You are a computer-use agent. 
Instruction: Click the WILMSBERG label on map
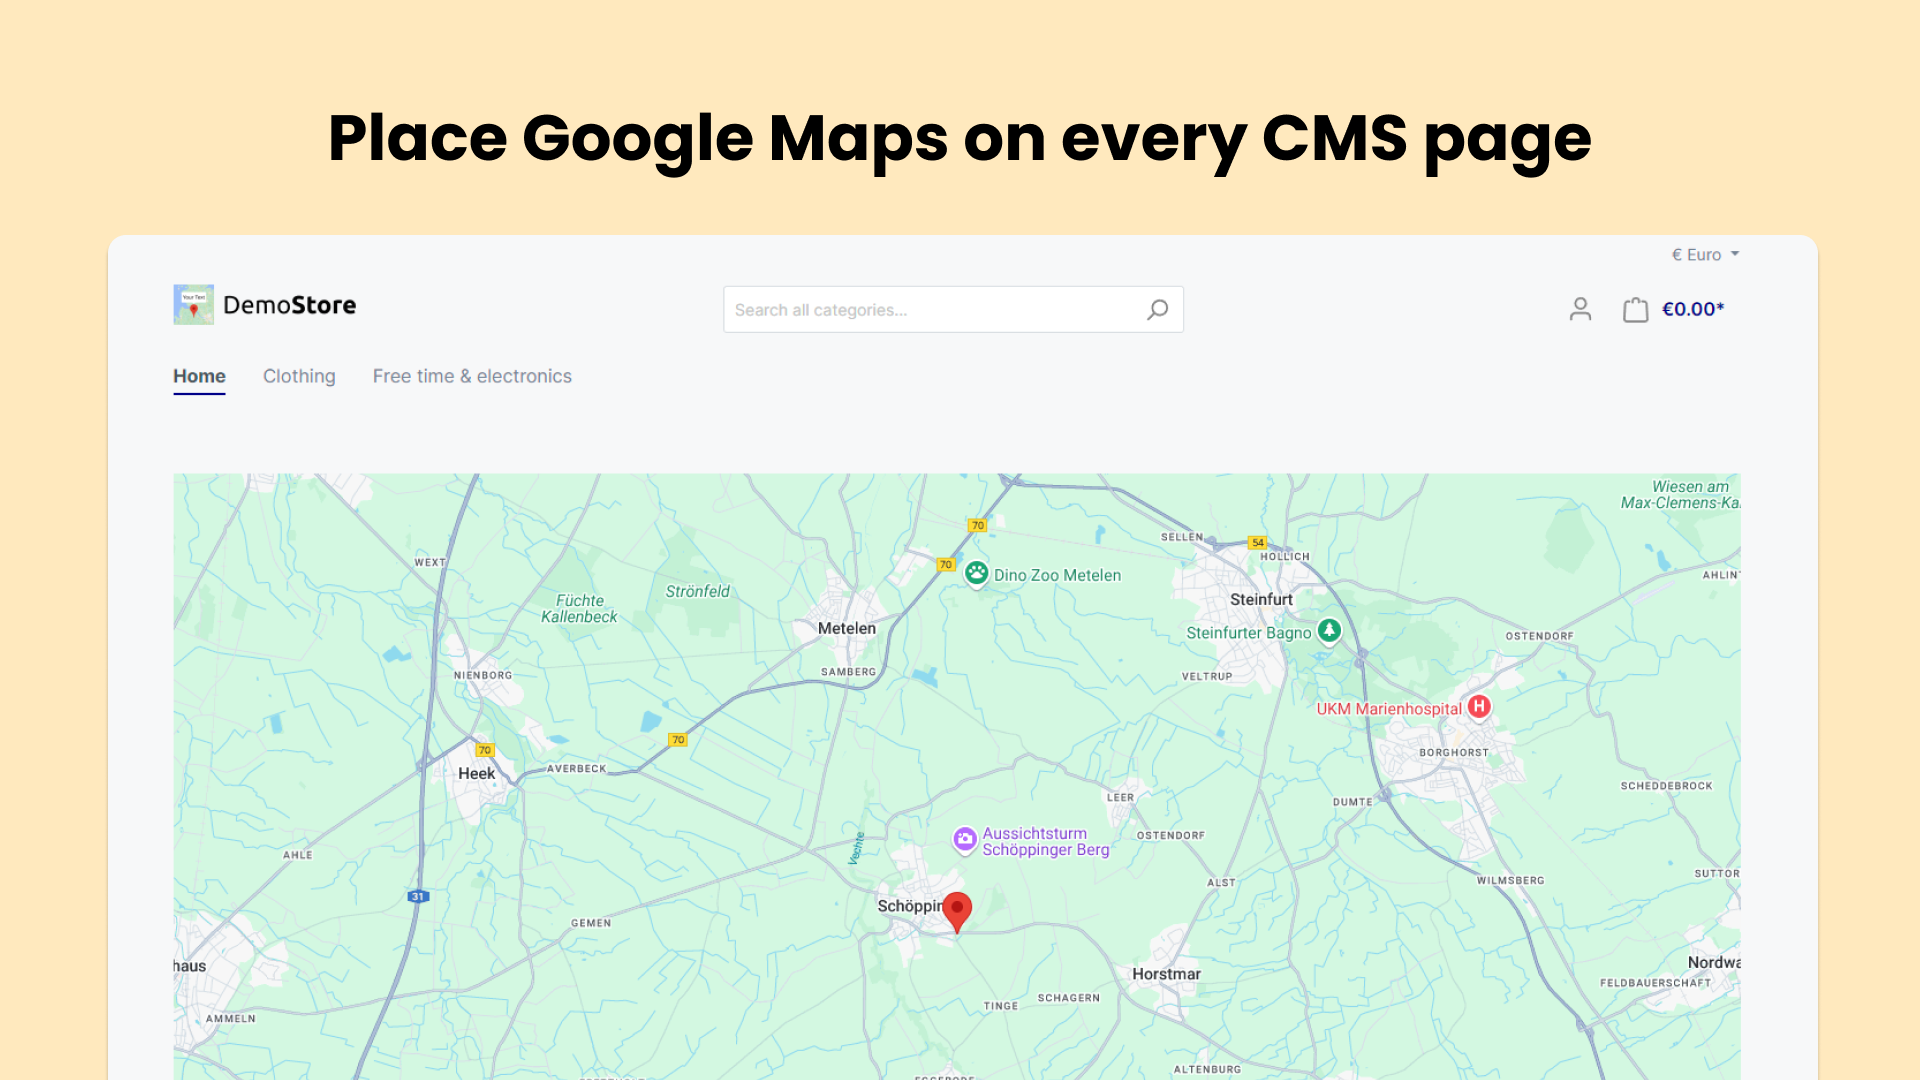[1511, 880]
